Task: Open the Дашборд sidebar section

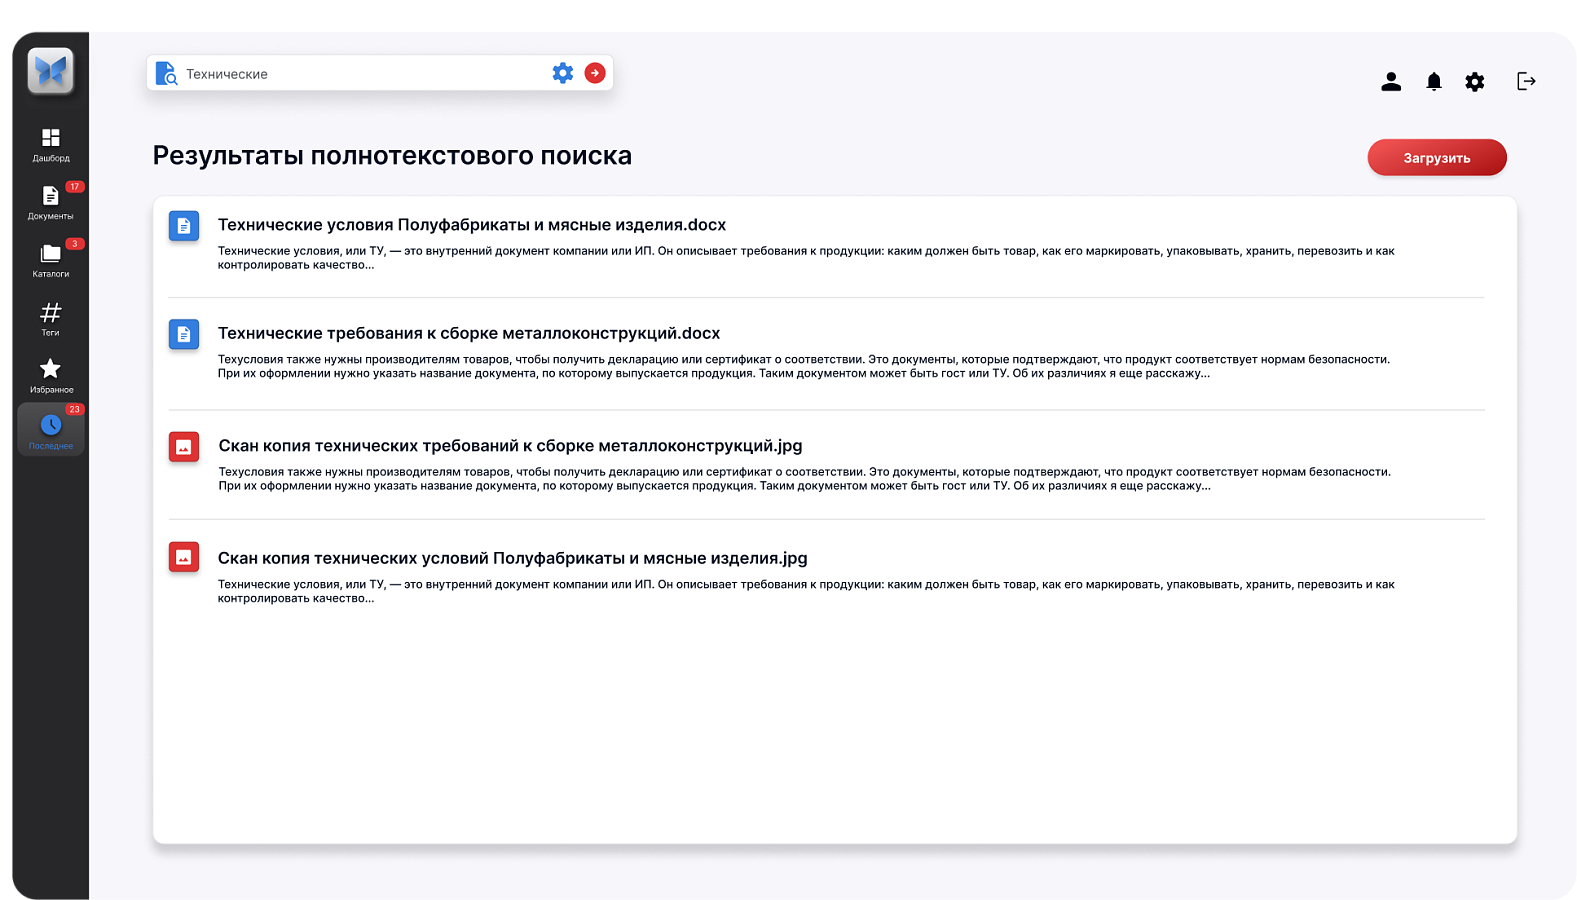Action: click(51, 145)
